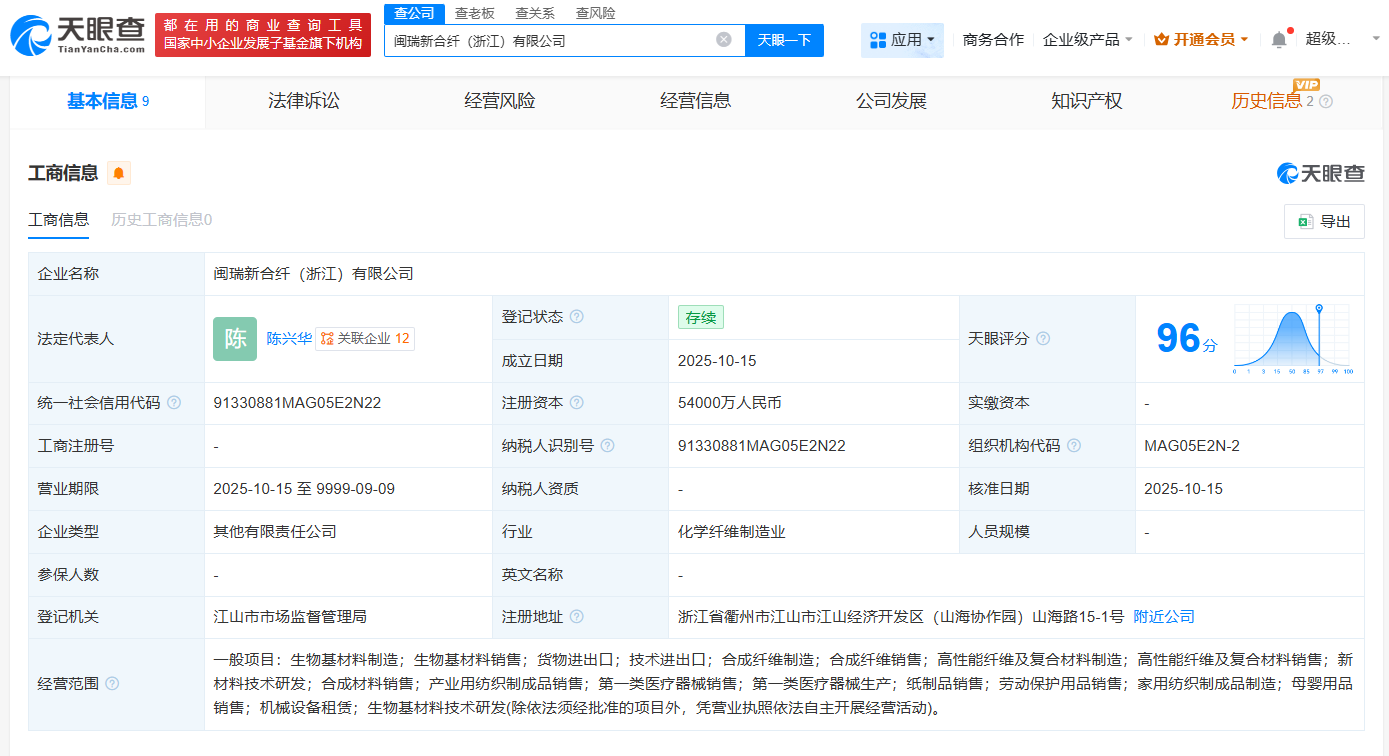Click the orange alert bell beside 工商信息 heading
The image size is (1389, 756).
119,172
